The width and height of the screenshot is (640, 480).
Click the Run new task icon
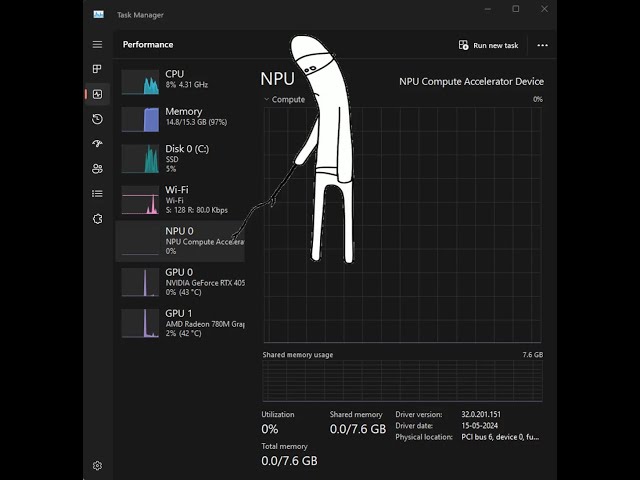pos(463,45)
